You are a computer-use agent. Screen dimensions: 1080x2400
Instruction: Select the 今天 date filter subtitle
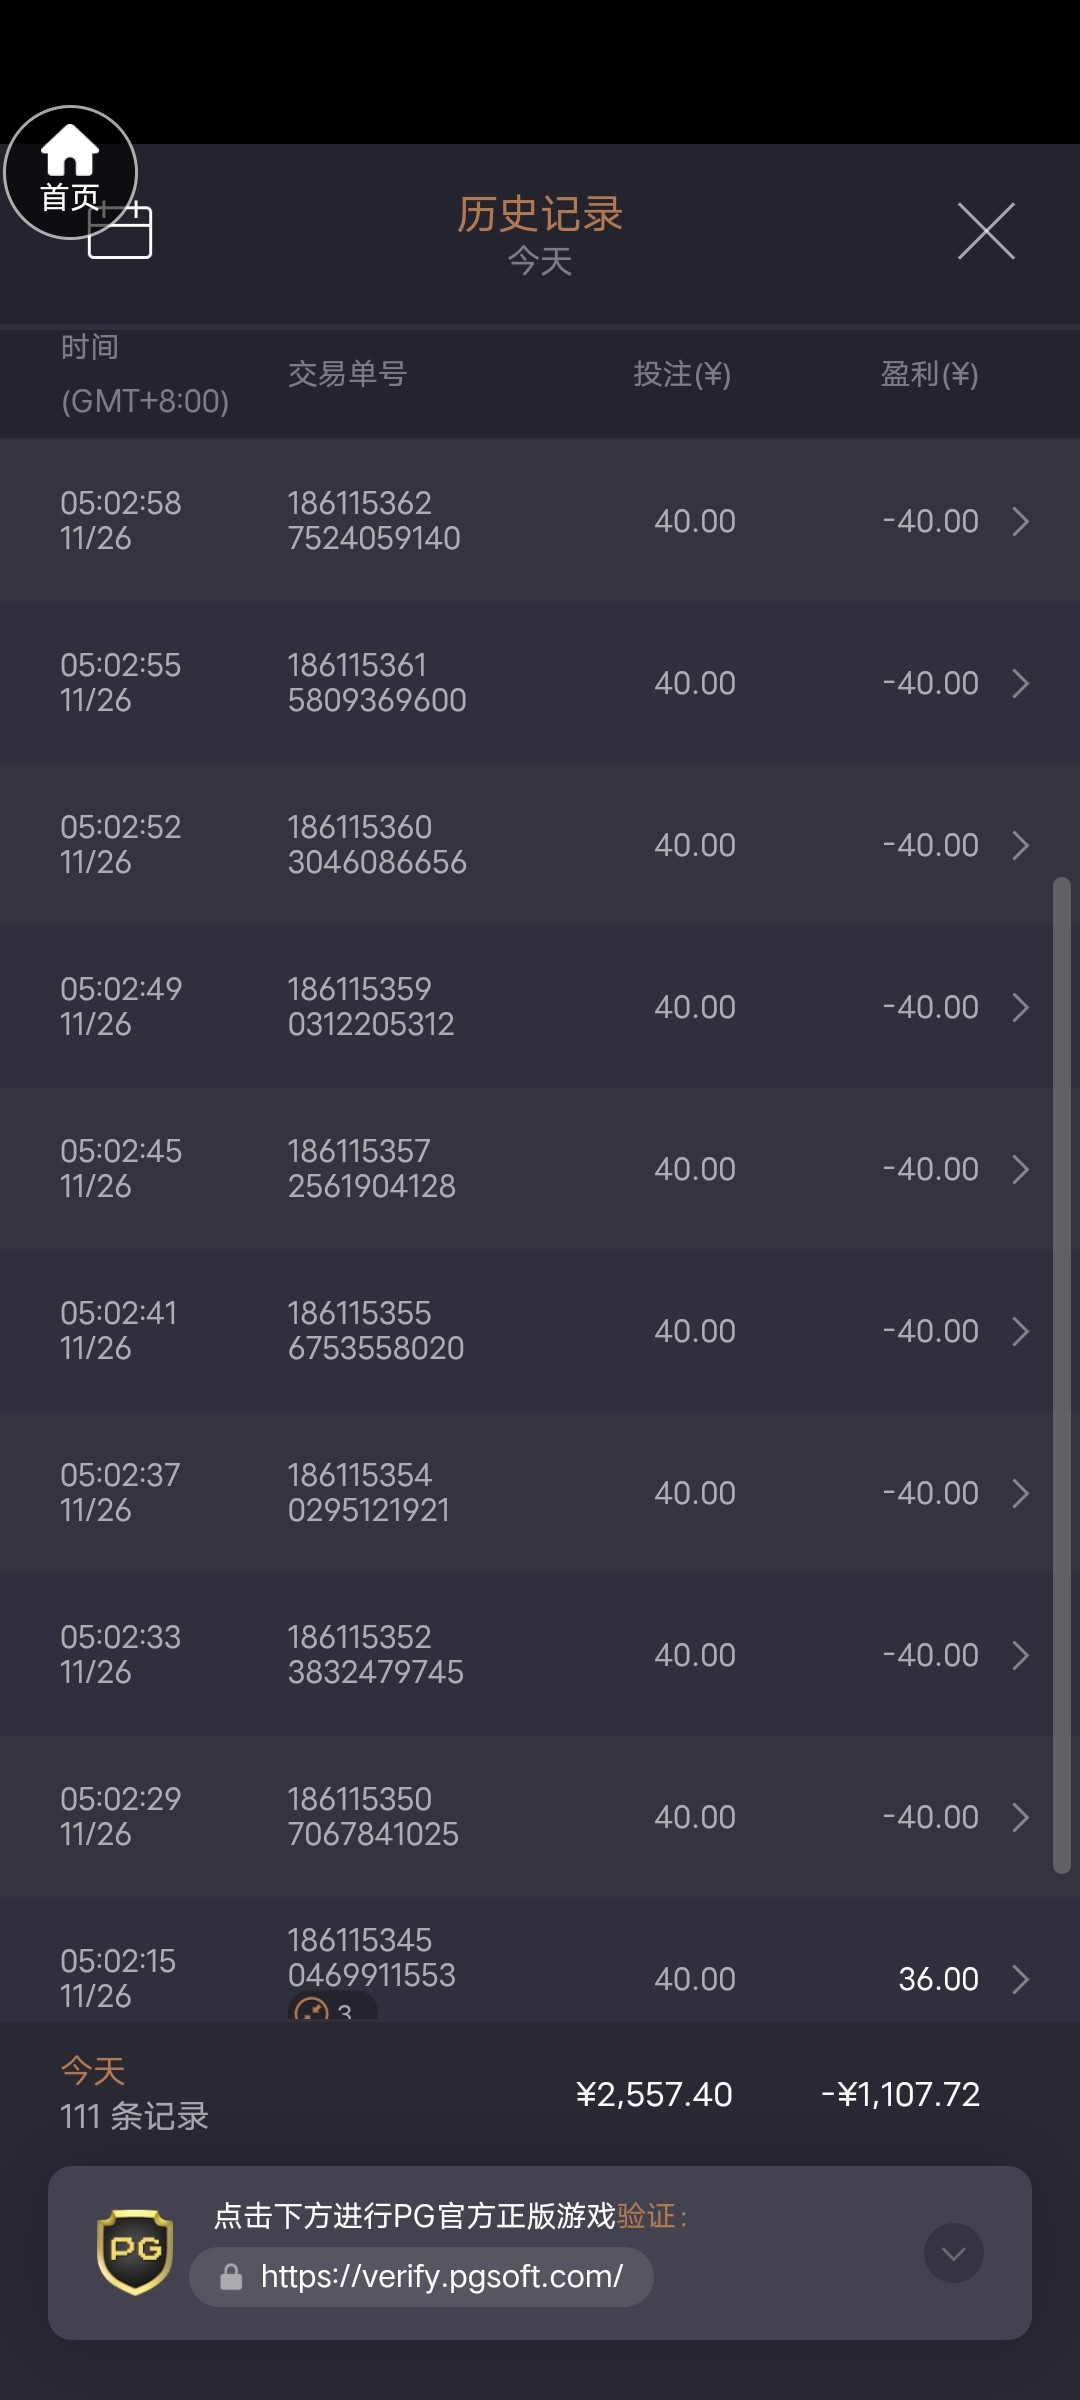[540, 262]
